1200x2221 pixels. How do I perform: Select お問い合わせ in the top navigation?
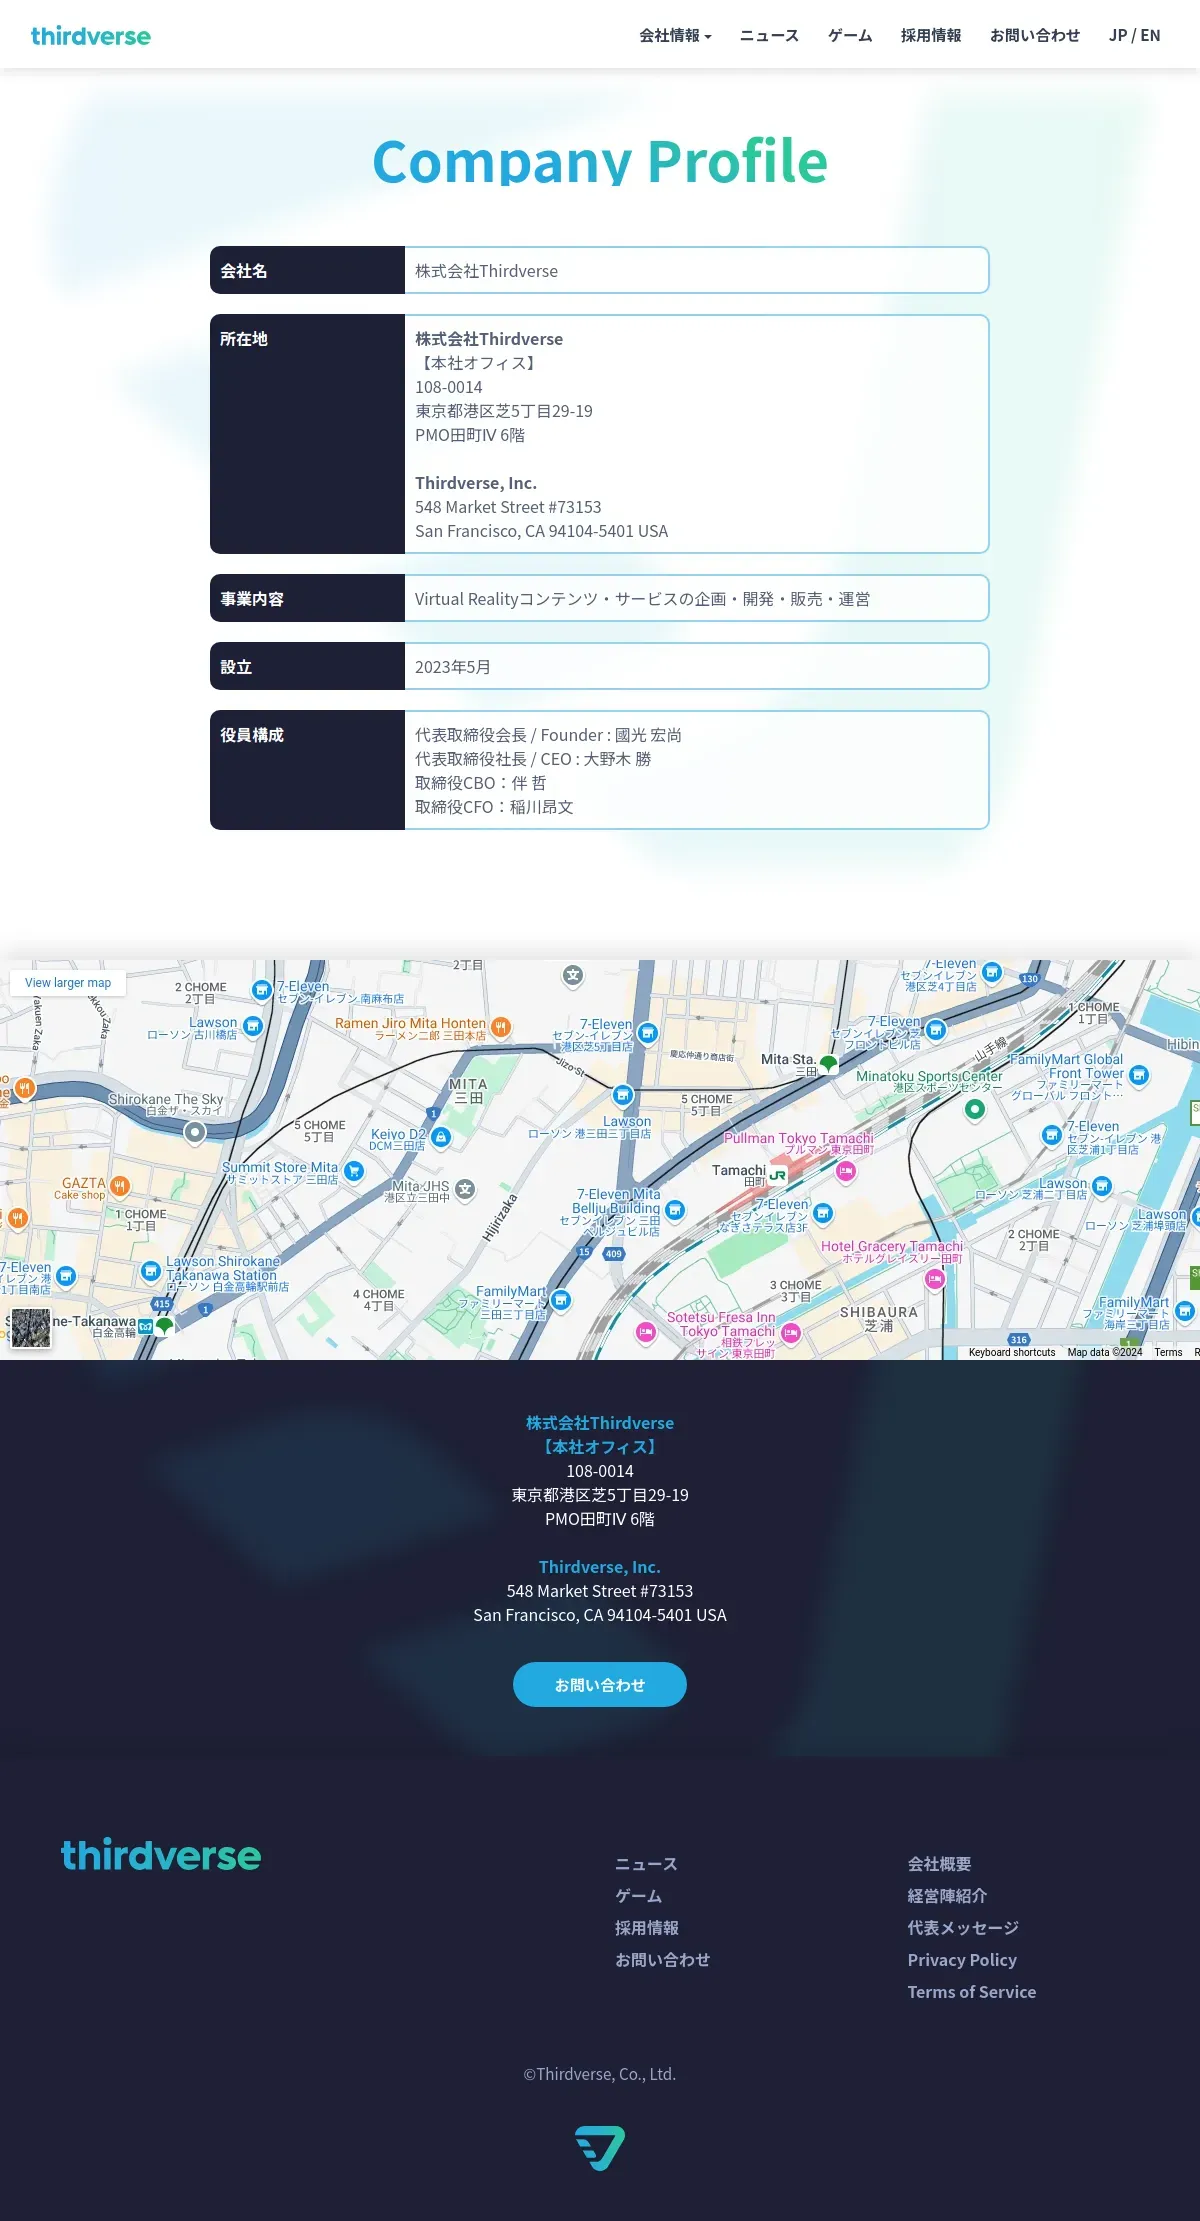[1035, 36]
